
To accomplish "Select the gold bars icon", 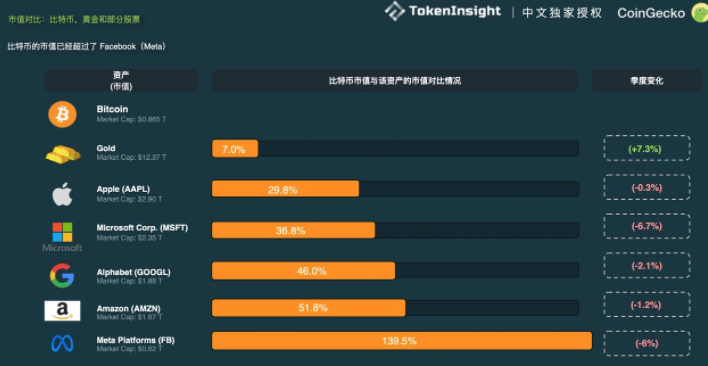I will point(63,154).
